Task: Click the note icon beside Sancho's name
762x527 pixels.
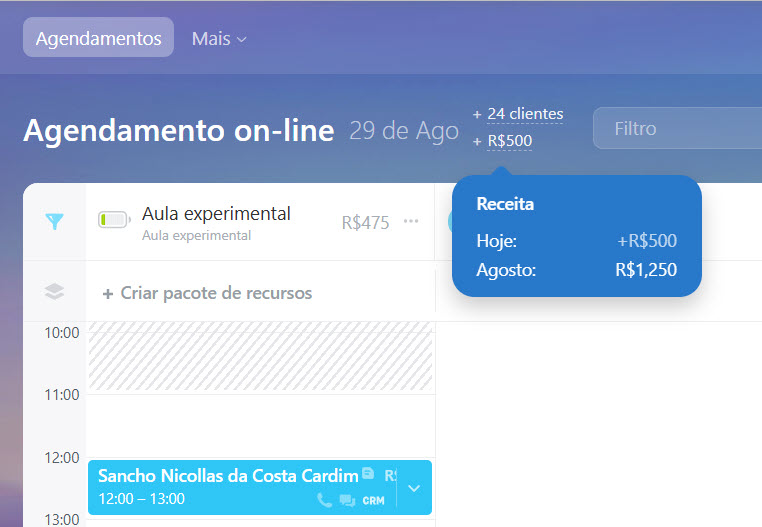Action: (x=368, y=474)
